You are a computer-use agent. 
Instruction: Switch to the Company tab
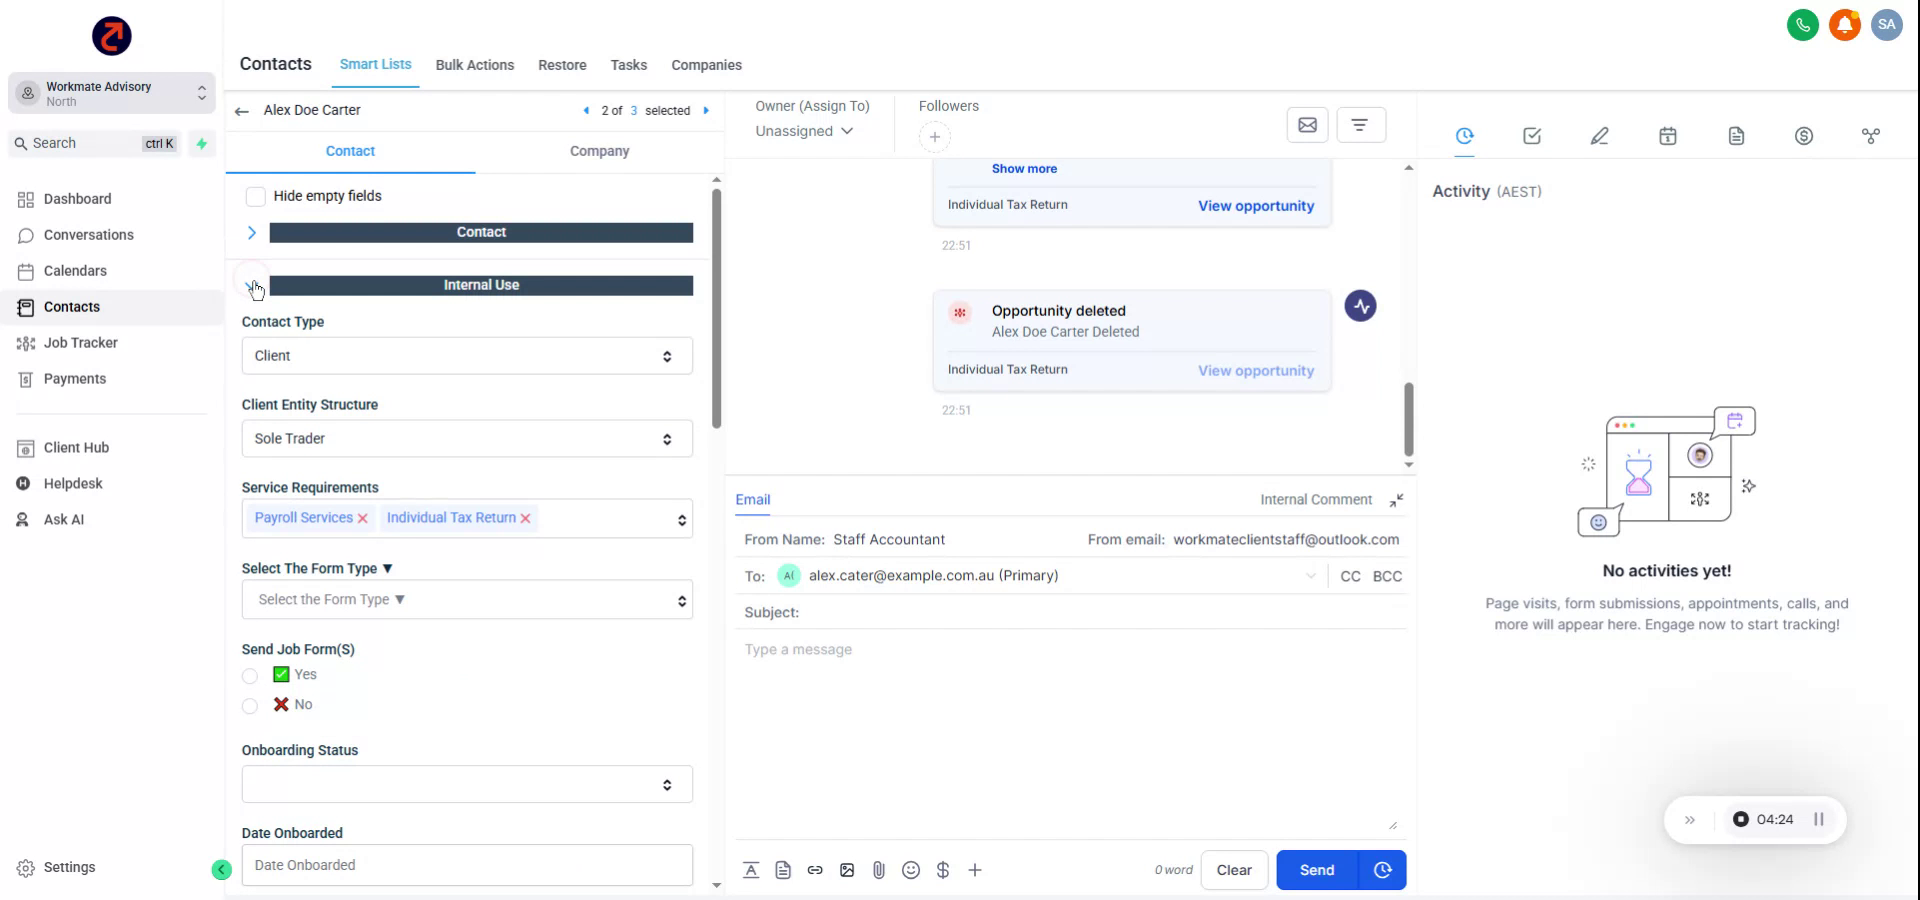pyautogui.click(x=598, y=151)
